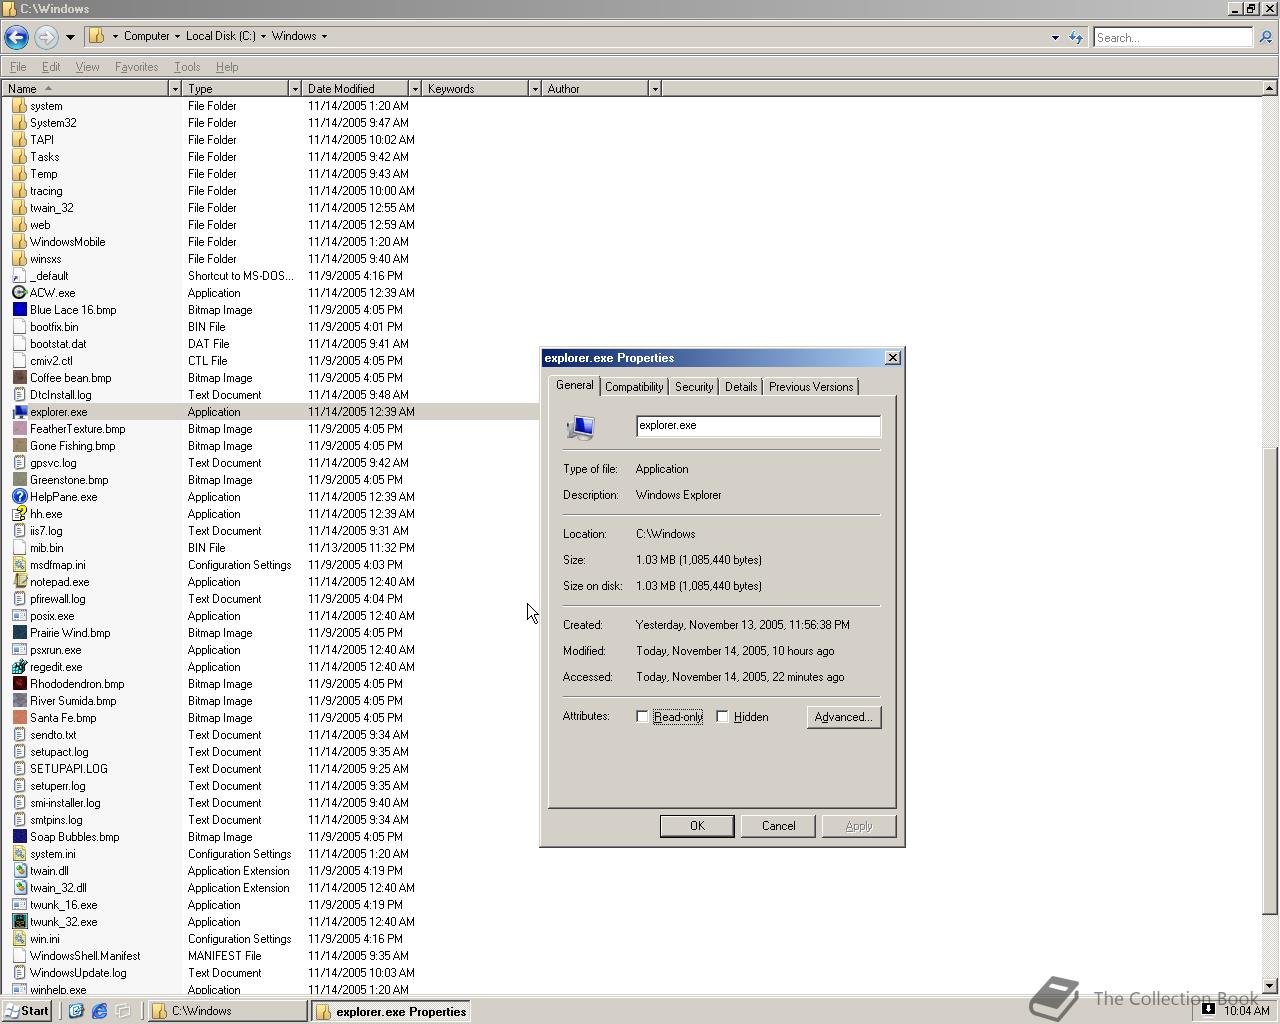Open the Tools menu
Screen dimensions: 1280x1024
coord(187,67)
